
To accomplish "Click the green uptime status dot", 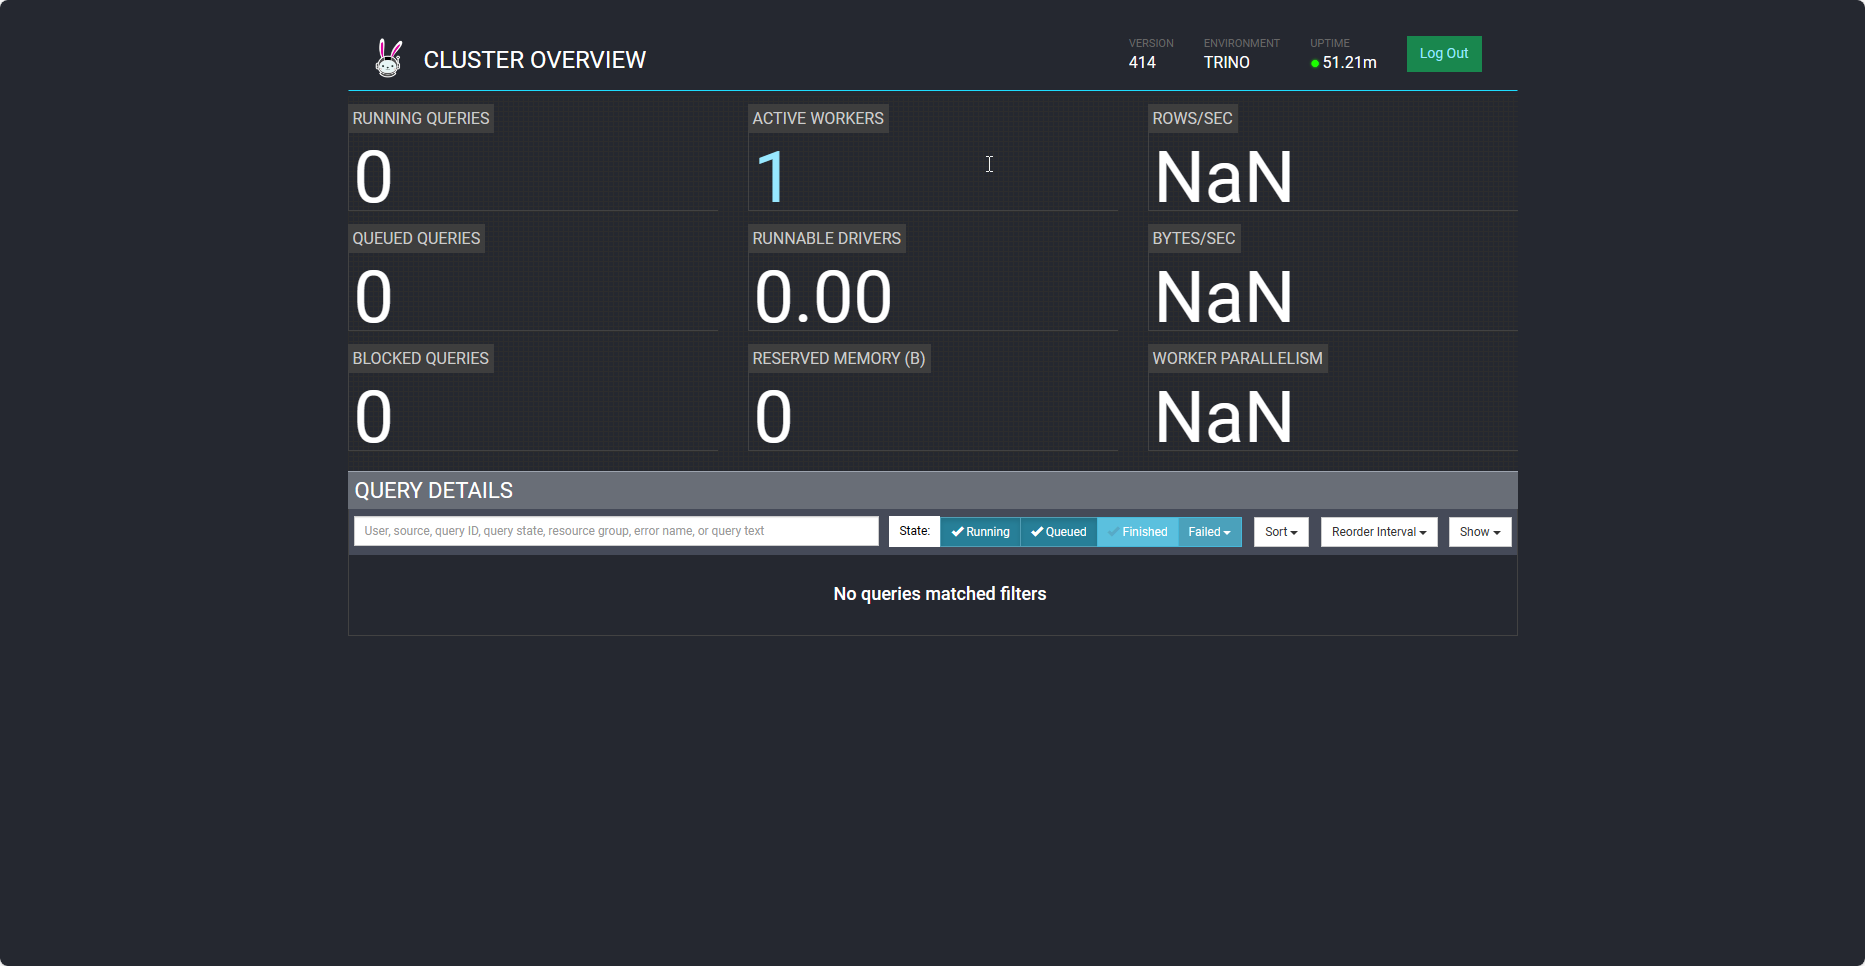I will coord(1315,63).
